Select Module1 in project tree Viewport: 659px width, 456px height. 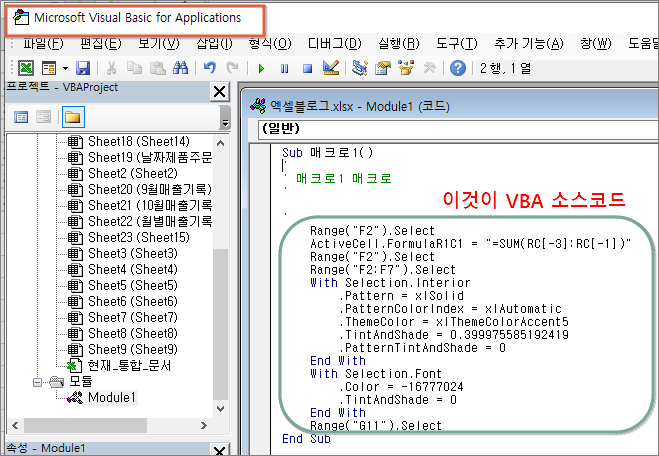click(112, 397)
